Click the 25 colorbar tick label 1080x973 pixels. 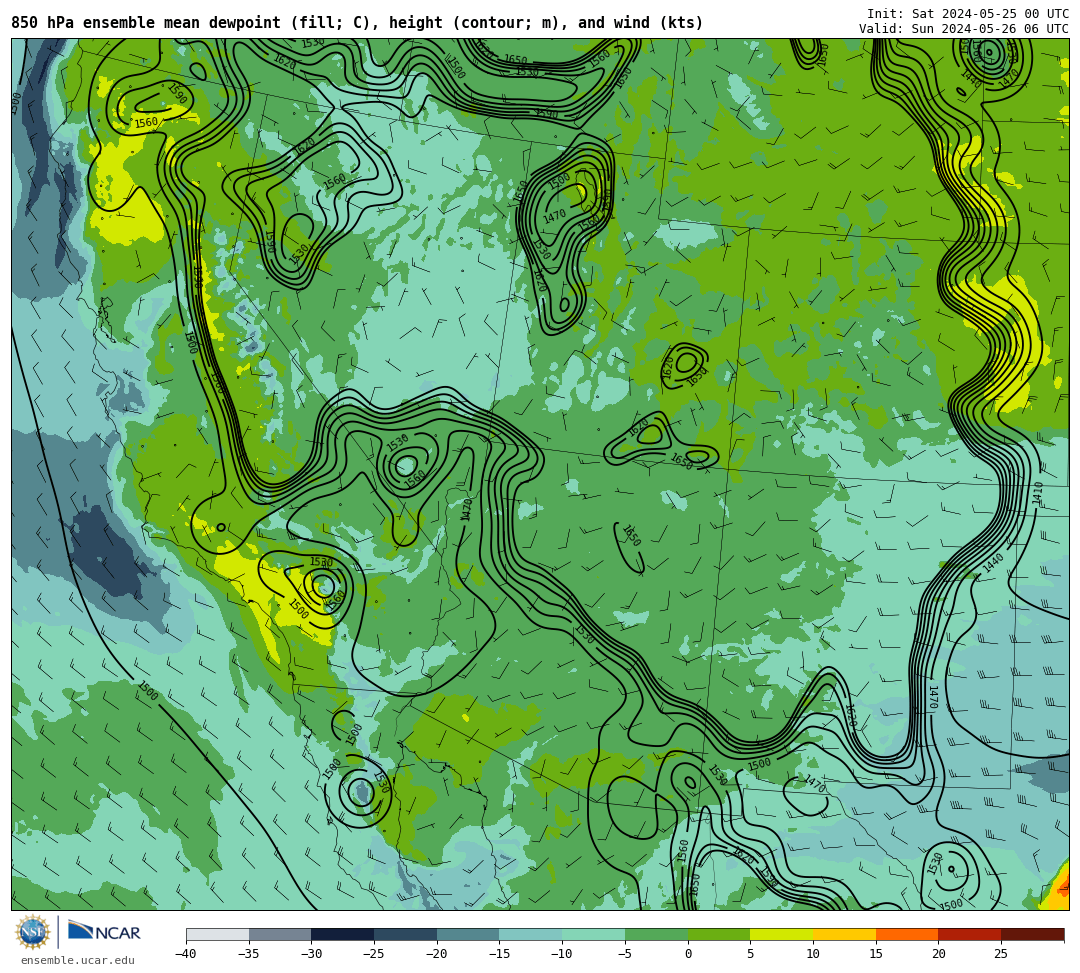(1001, 954)
